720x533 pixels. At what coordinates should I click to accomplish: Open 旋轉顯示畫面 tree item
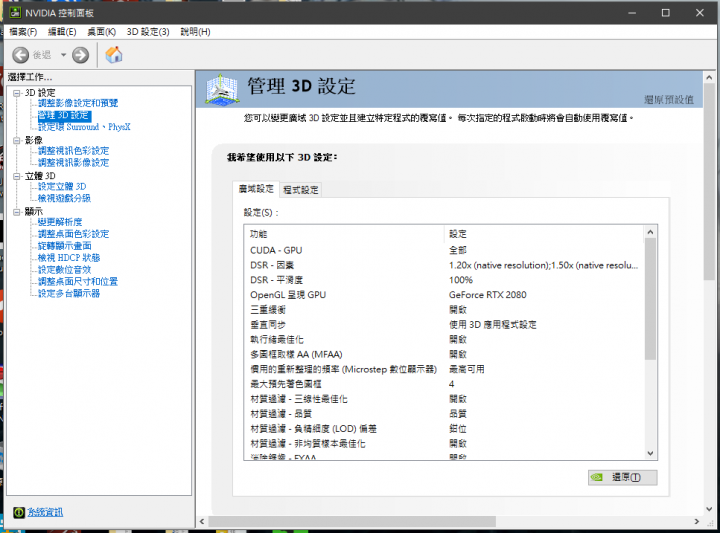[x=65, y=247]
